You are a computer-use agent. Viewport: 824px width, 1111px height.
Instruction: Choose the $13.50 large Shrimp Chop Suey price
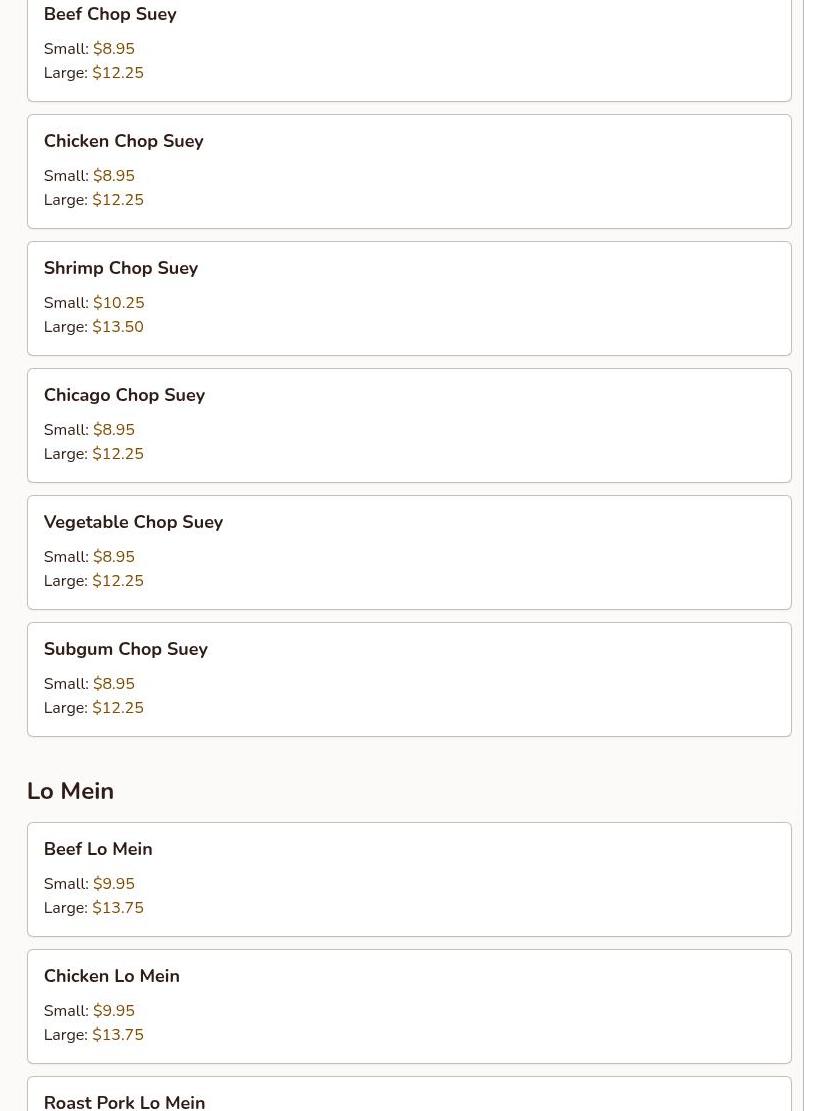pos(118,327)
